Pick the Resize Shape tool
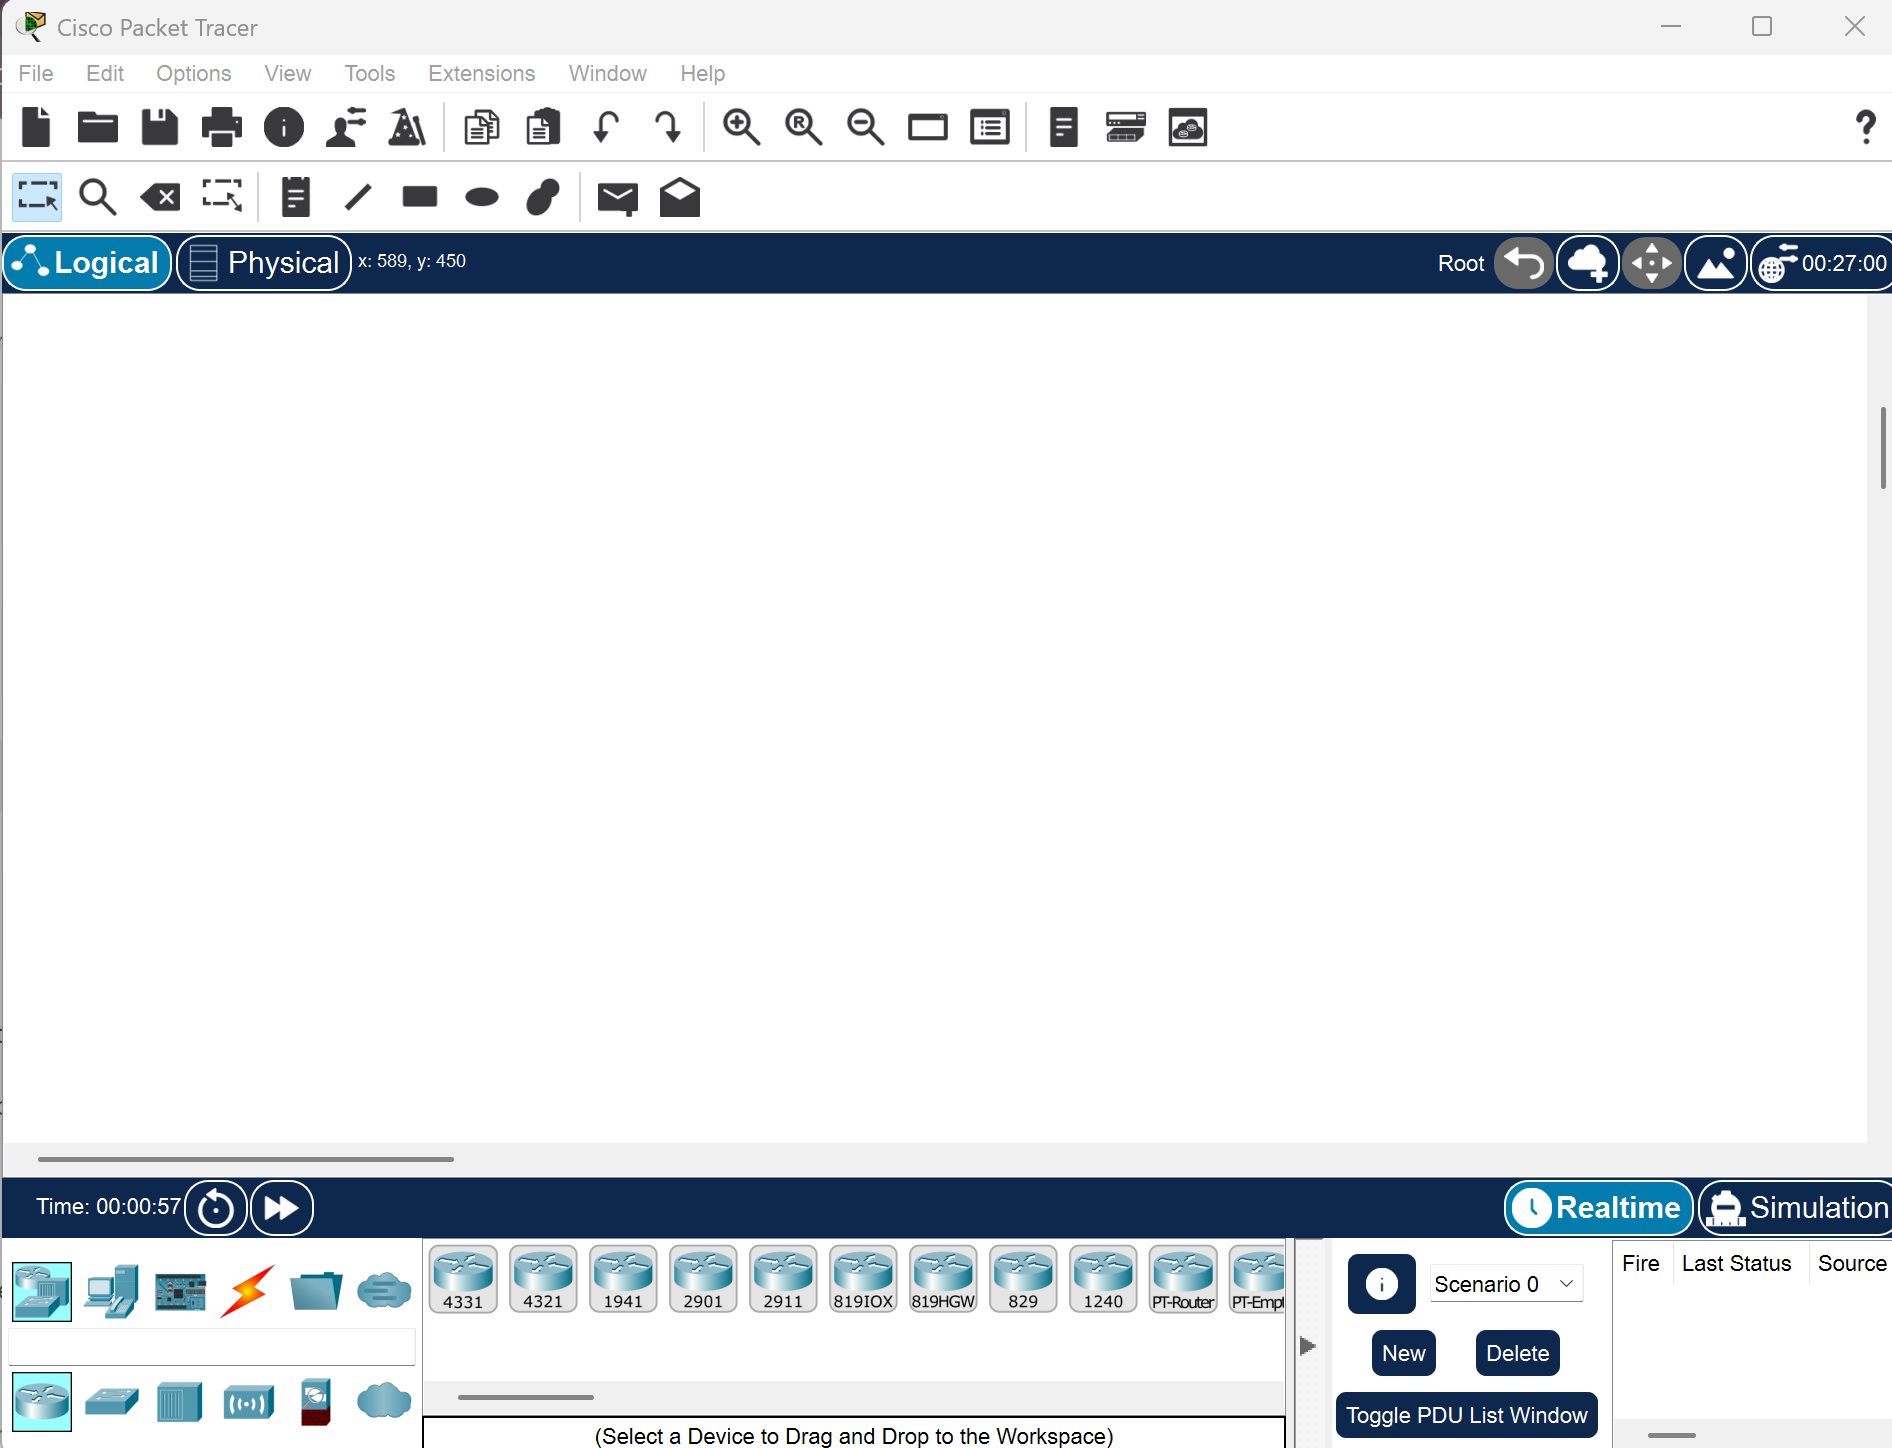The image size is (1892, 1448). pyautogui.click(x=222, y=197)
